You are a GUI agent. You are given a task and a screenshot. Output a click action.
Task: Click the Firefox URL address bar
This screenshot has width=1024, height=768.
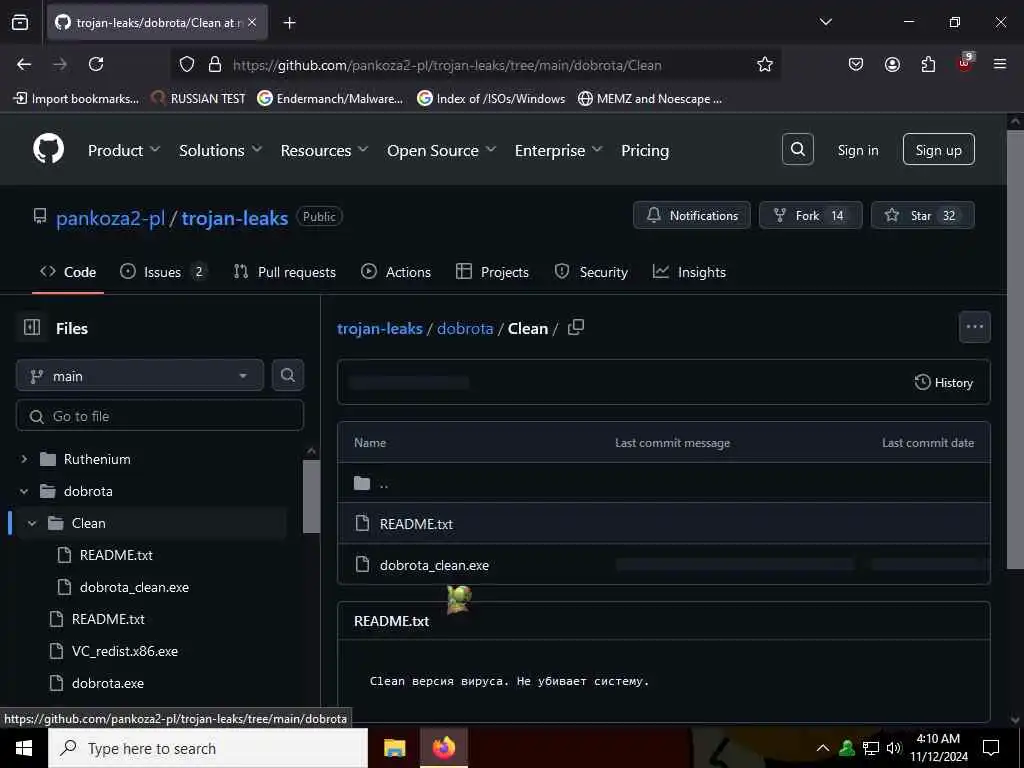click(x=475, y=65)
